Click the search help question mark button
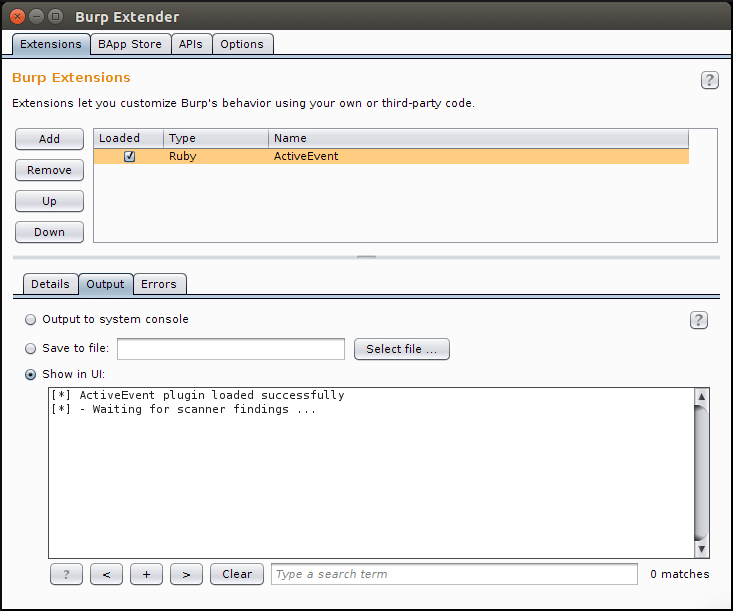 tap(66, 574)
